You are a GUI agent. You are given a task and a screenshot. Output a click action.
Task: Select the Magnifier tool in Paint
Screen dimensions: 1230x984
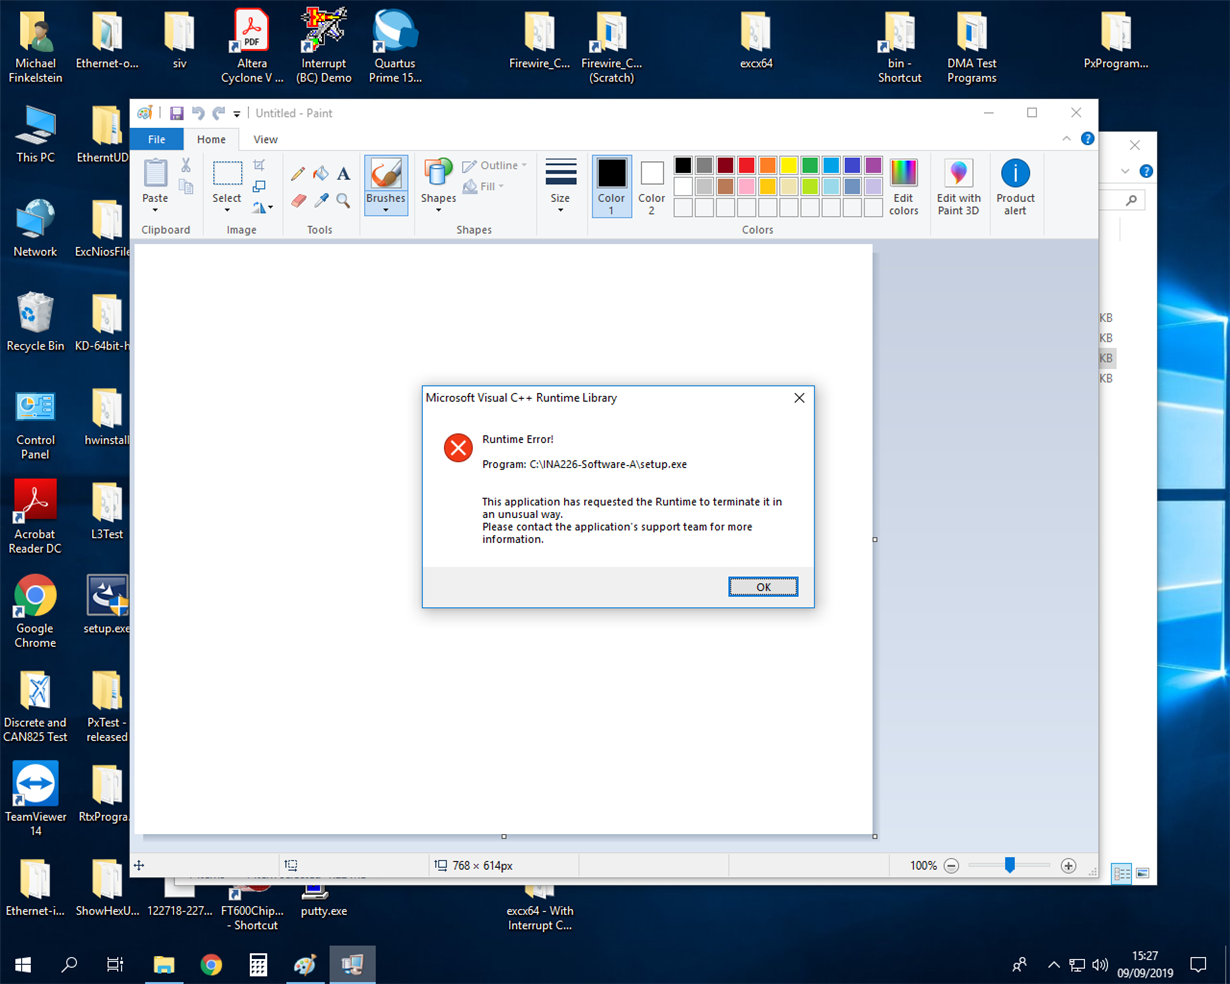pos(343,200)
